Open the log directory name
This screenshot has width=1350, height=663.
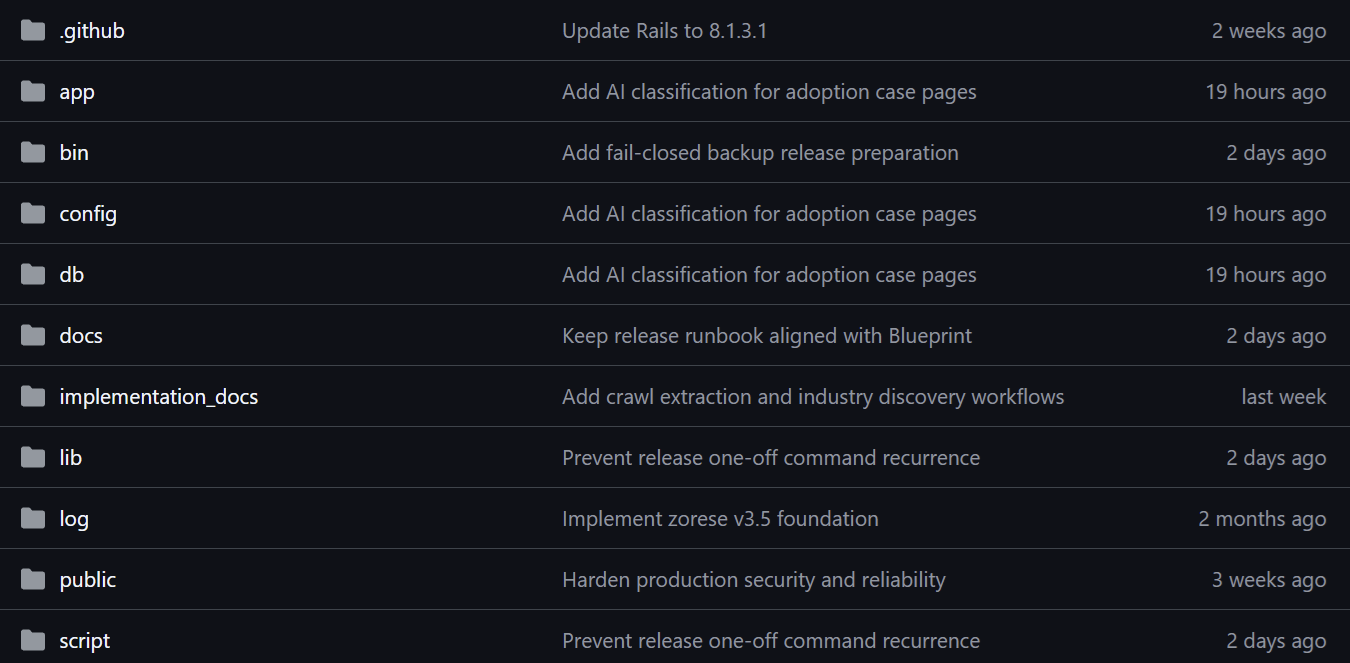tap(74, 519)
